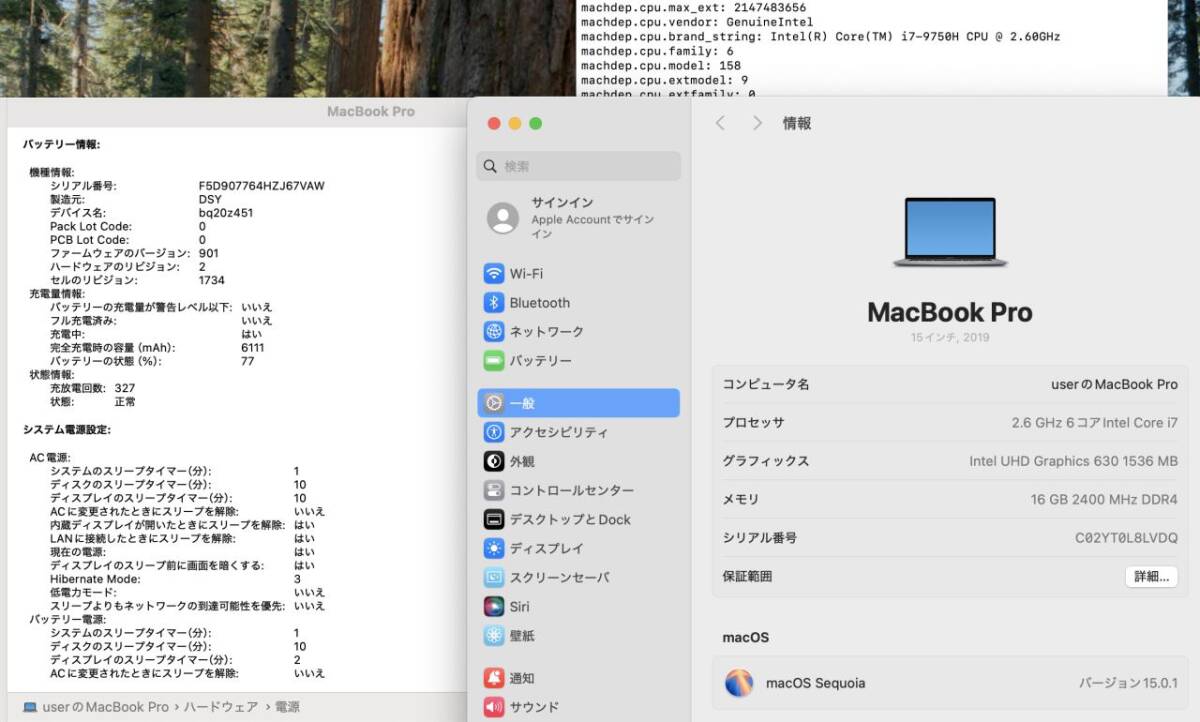The width and height of the screenshot is (1200, 722).
Task: Open the サウンド speaker icon
Action: (493, 707)
